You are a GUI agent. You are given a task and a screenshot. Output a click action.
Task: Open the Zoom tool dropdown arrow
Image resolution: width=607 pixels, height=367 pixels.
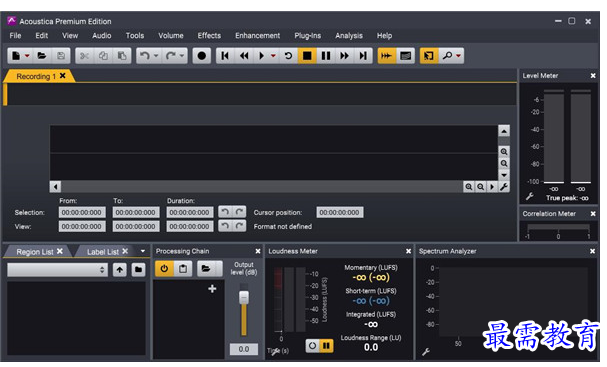[459, 56]
